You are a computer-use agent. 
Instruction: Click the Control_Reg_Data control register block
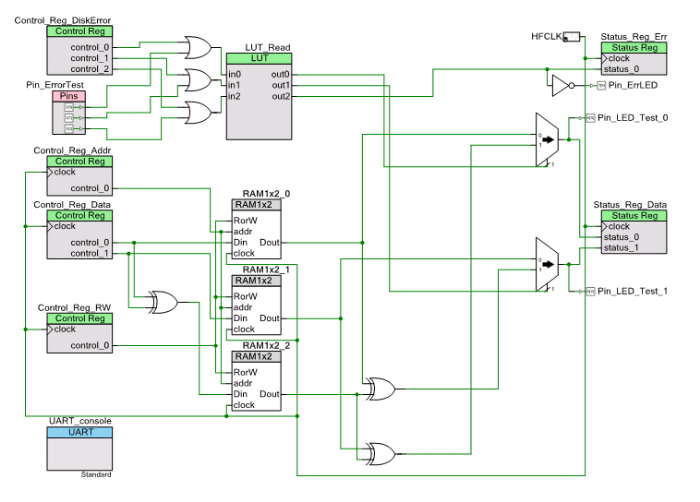[80, 234]
